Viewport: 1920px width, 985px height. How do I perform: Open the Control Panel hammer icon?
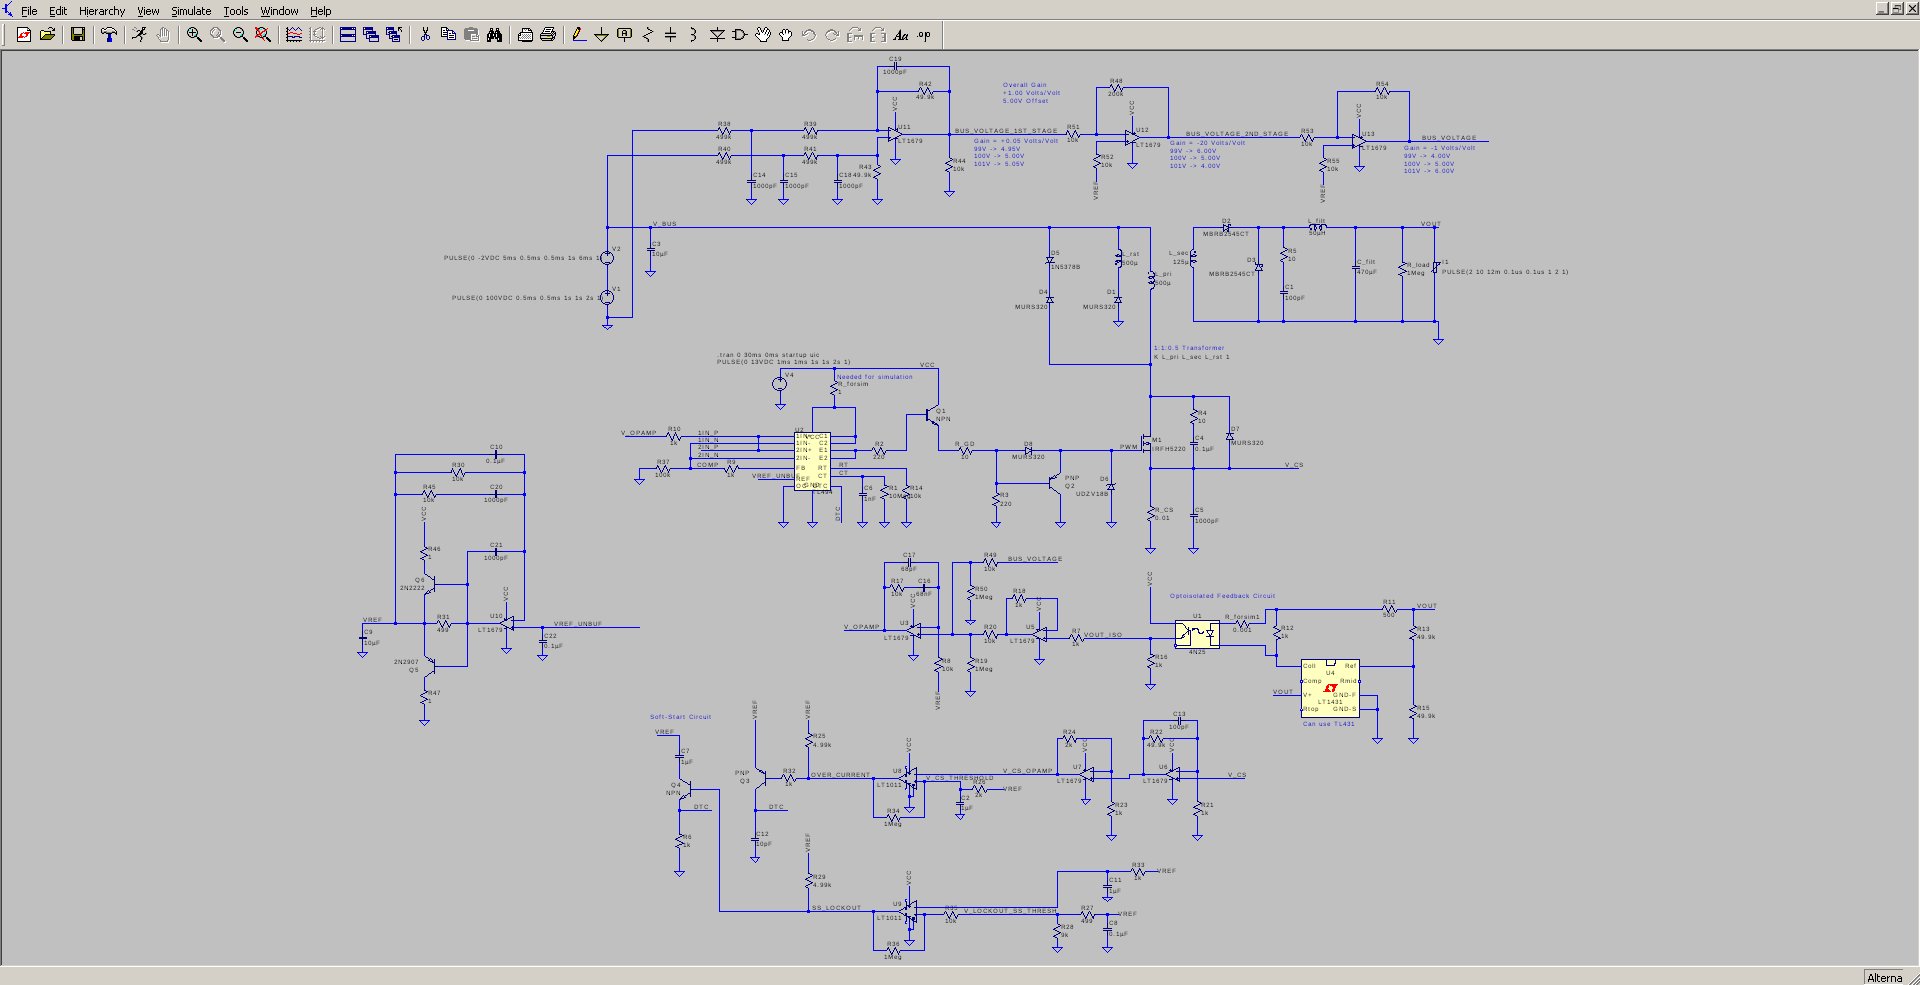pyautogui.click(x=109, y=35)
